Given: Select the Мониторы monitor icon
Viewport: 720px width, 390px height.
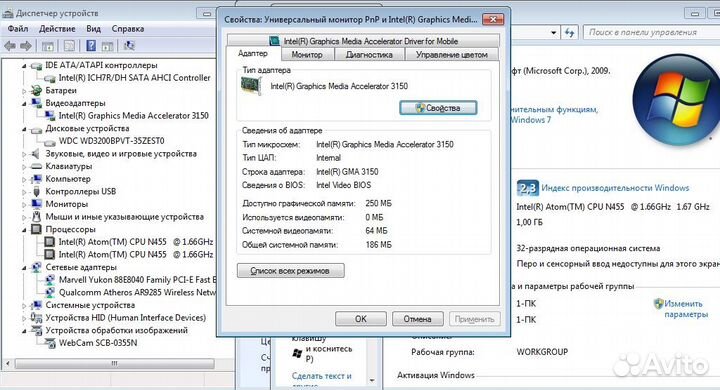Looking at the screenshot, I should [36, 204].
